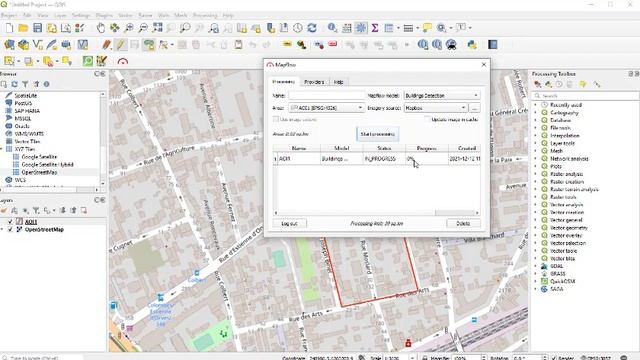Viewport: 640px width, 360px height.
Task: Open the attribute table dropdown arrow in toolbar
Action: pyautogui.click(x=398, y=28)
